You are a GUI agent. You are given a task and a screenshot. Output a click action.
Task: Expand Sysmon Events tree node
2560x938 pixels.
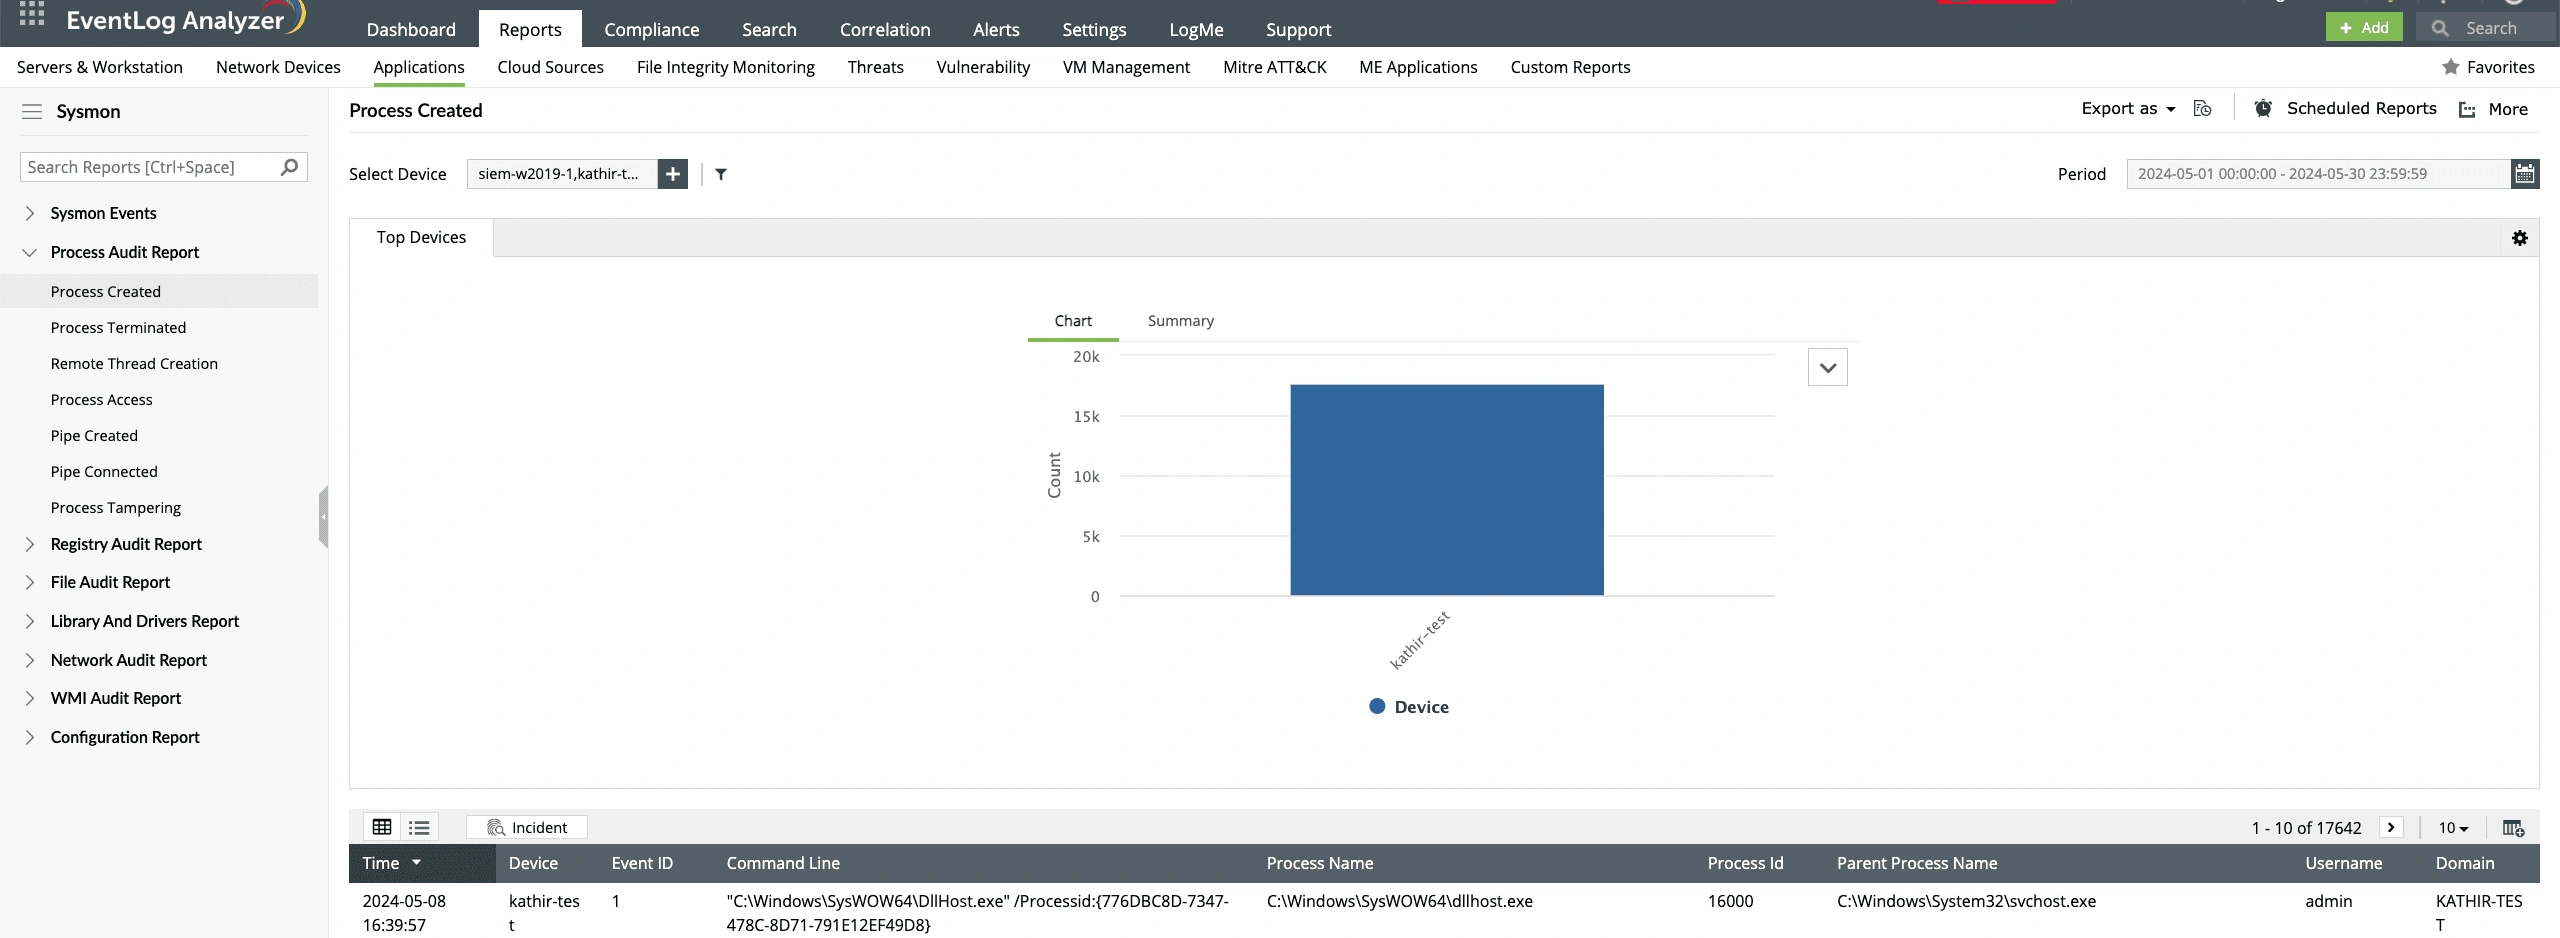click(x=30, y=213)
